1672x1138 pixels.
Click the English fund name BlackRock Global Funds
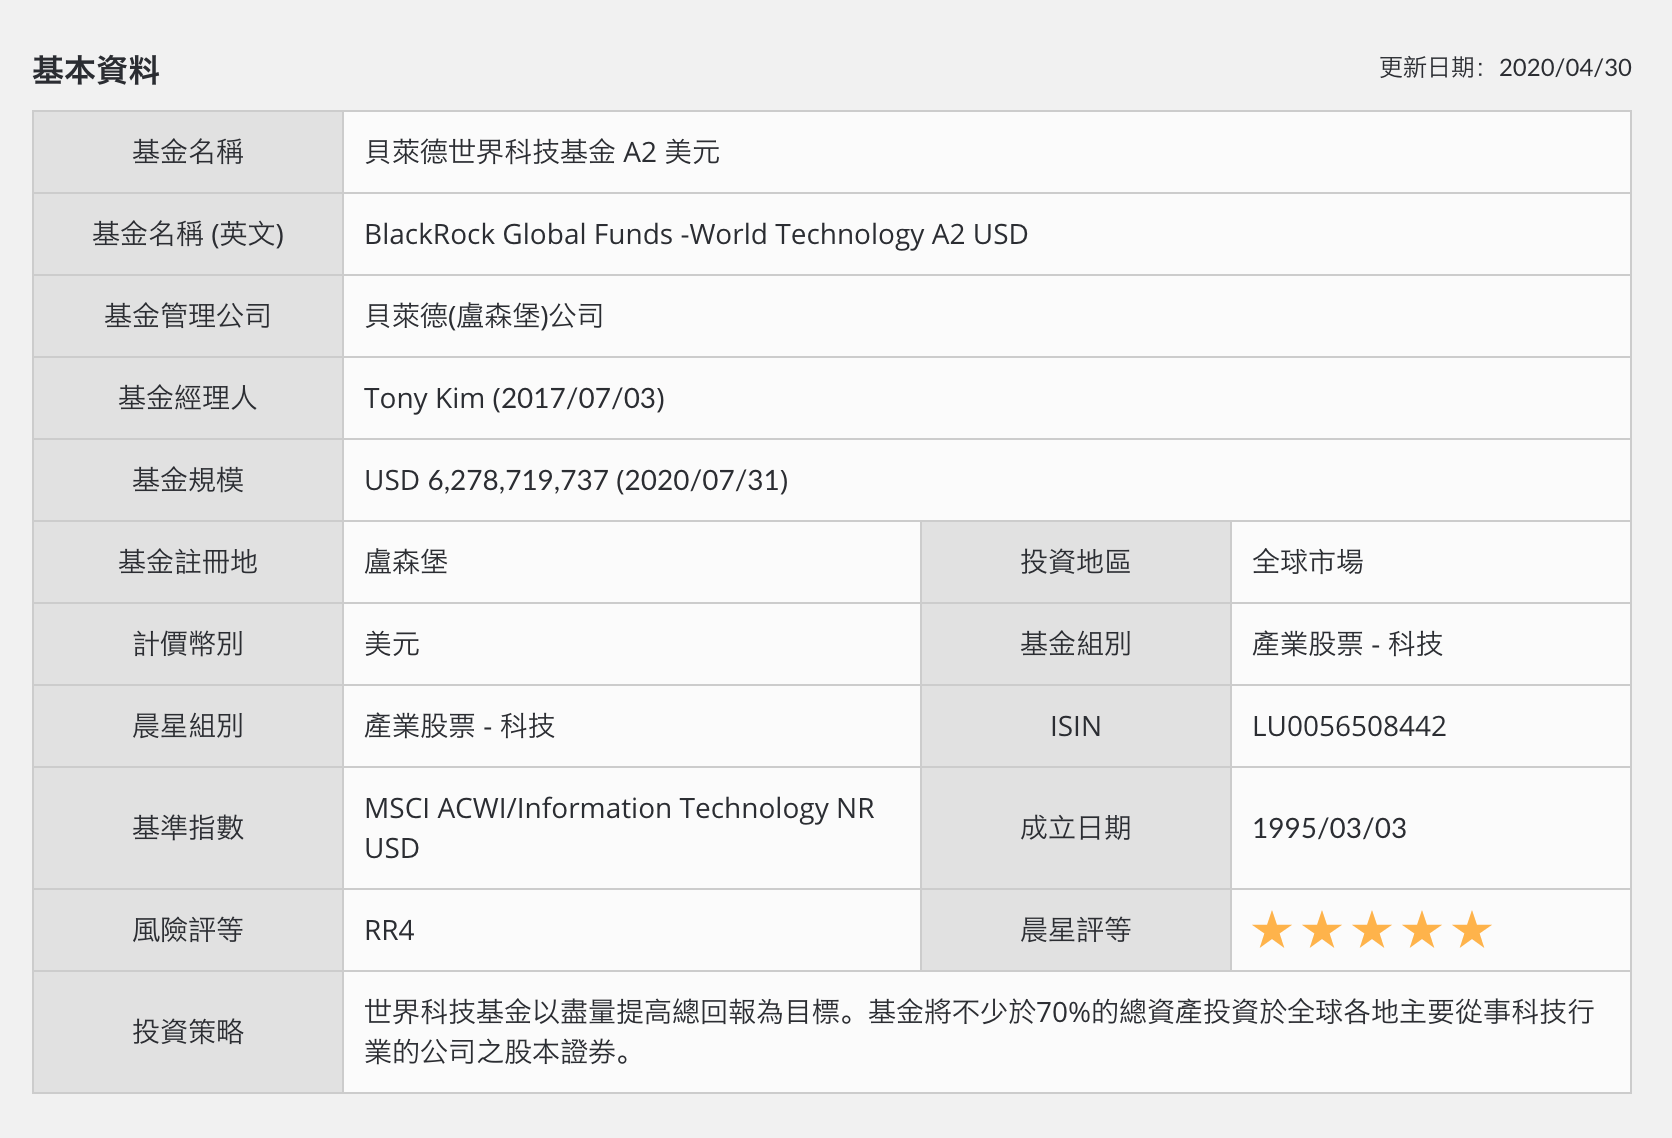[x=697, y=234]
